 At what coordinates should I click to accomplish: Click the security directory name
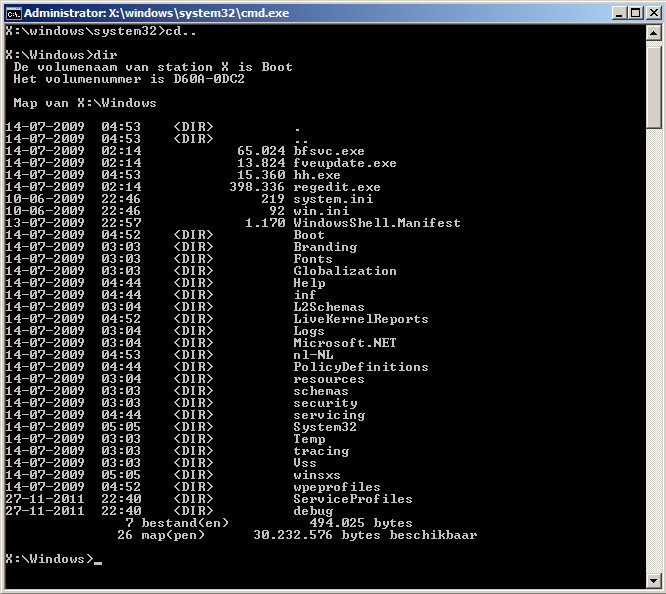(325, 403)
